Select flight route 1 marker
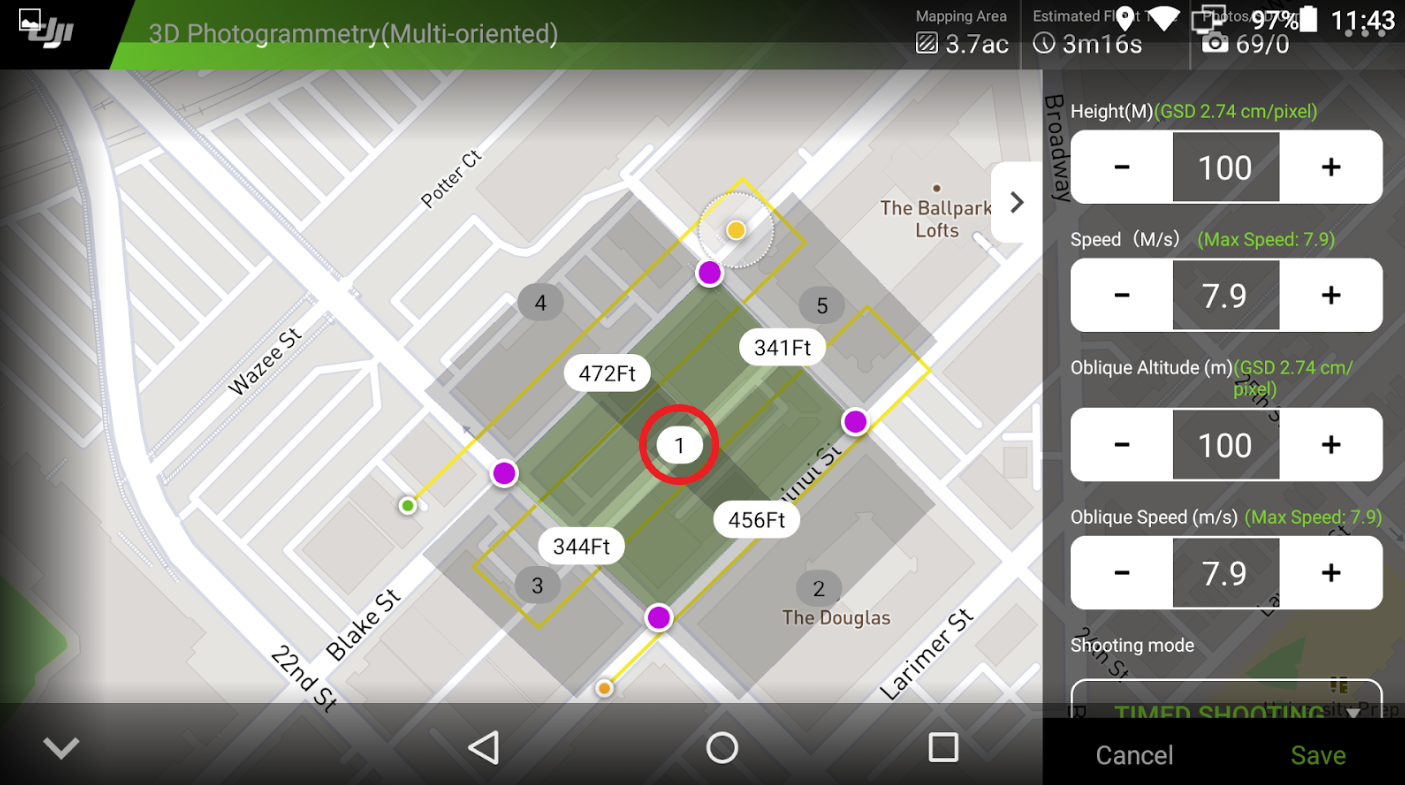1405x785 pixels. (x=680, y=445)
